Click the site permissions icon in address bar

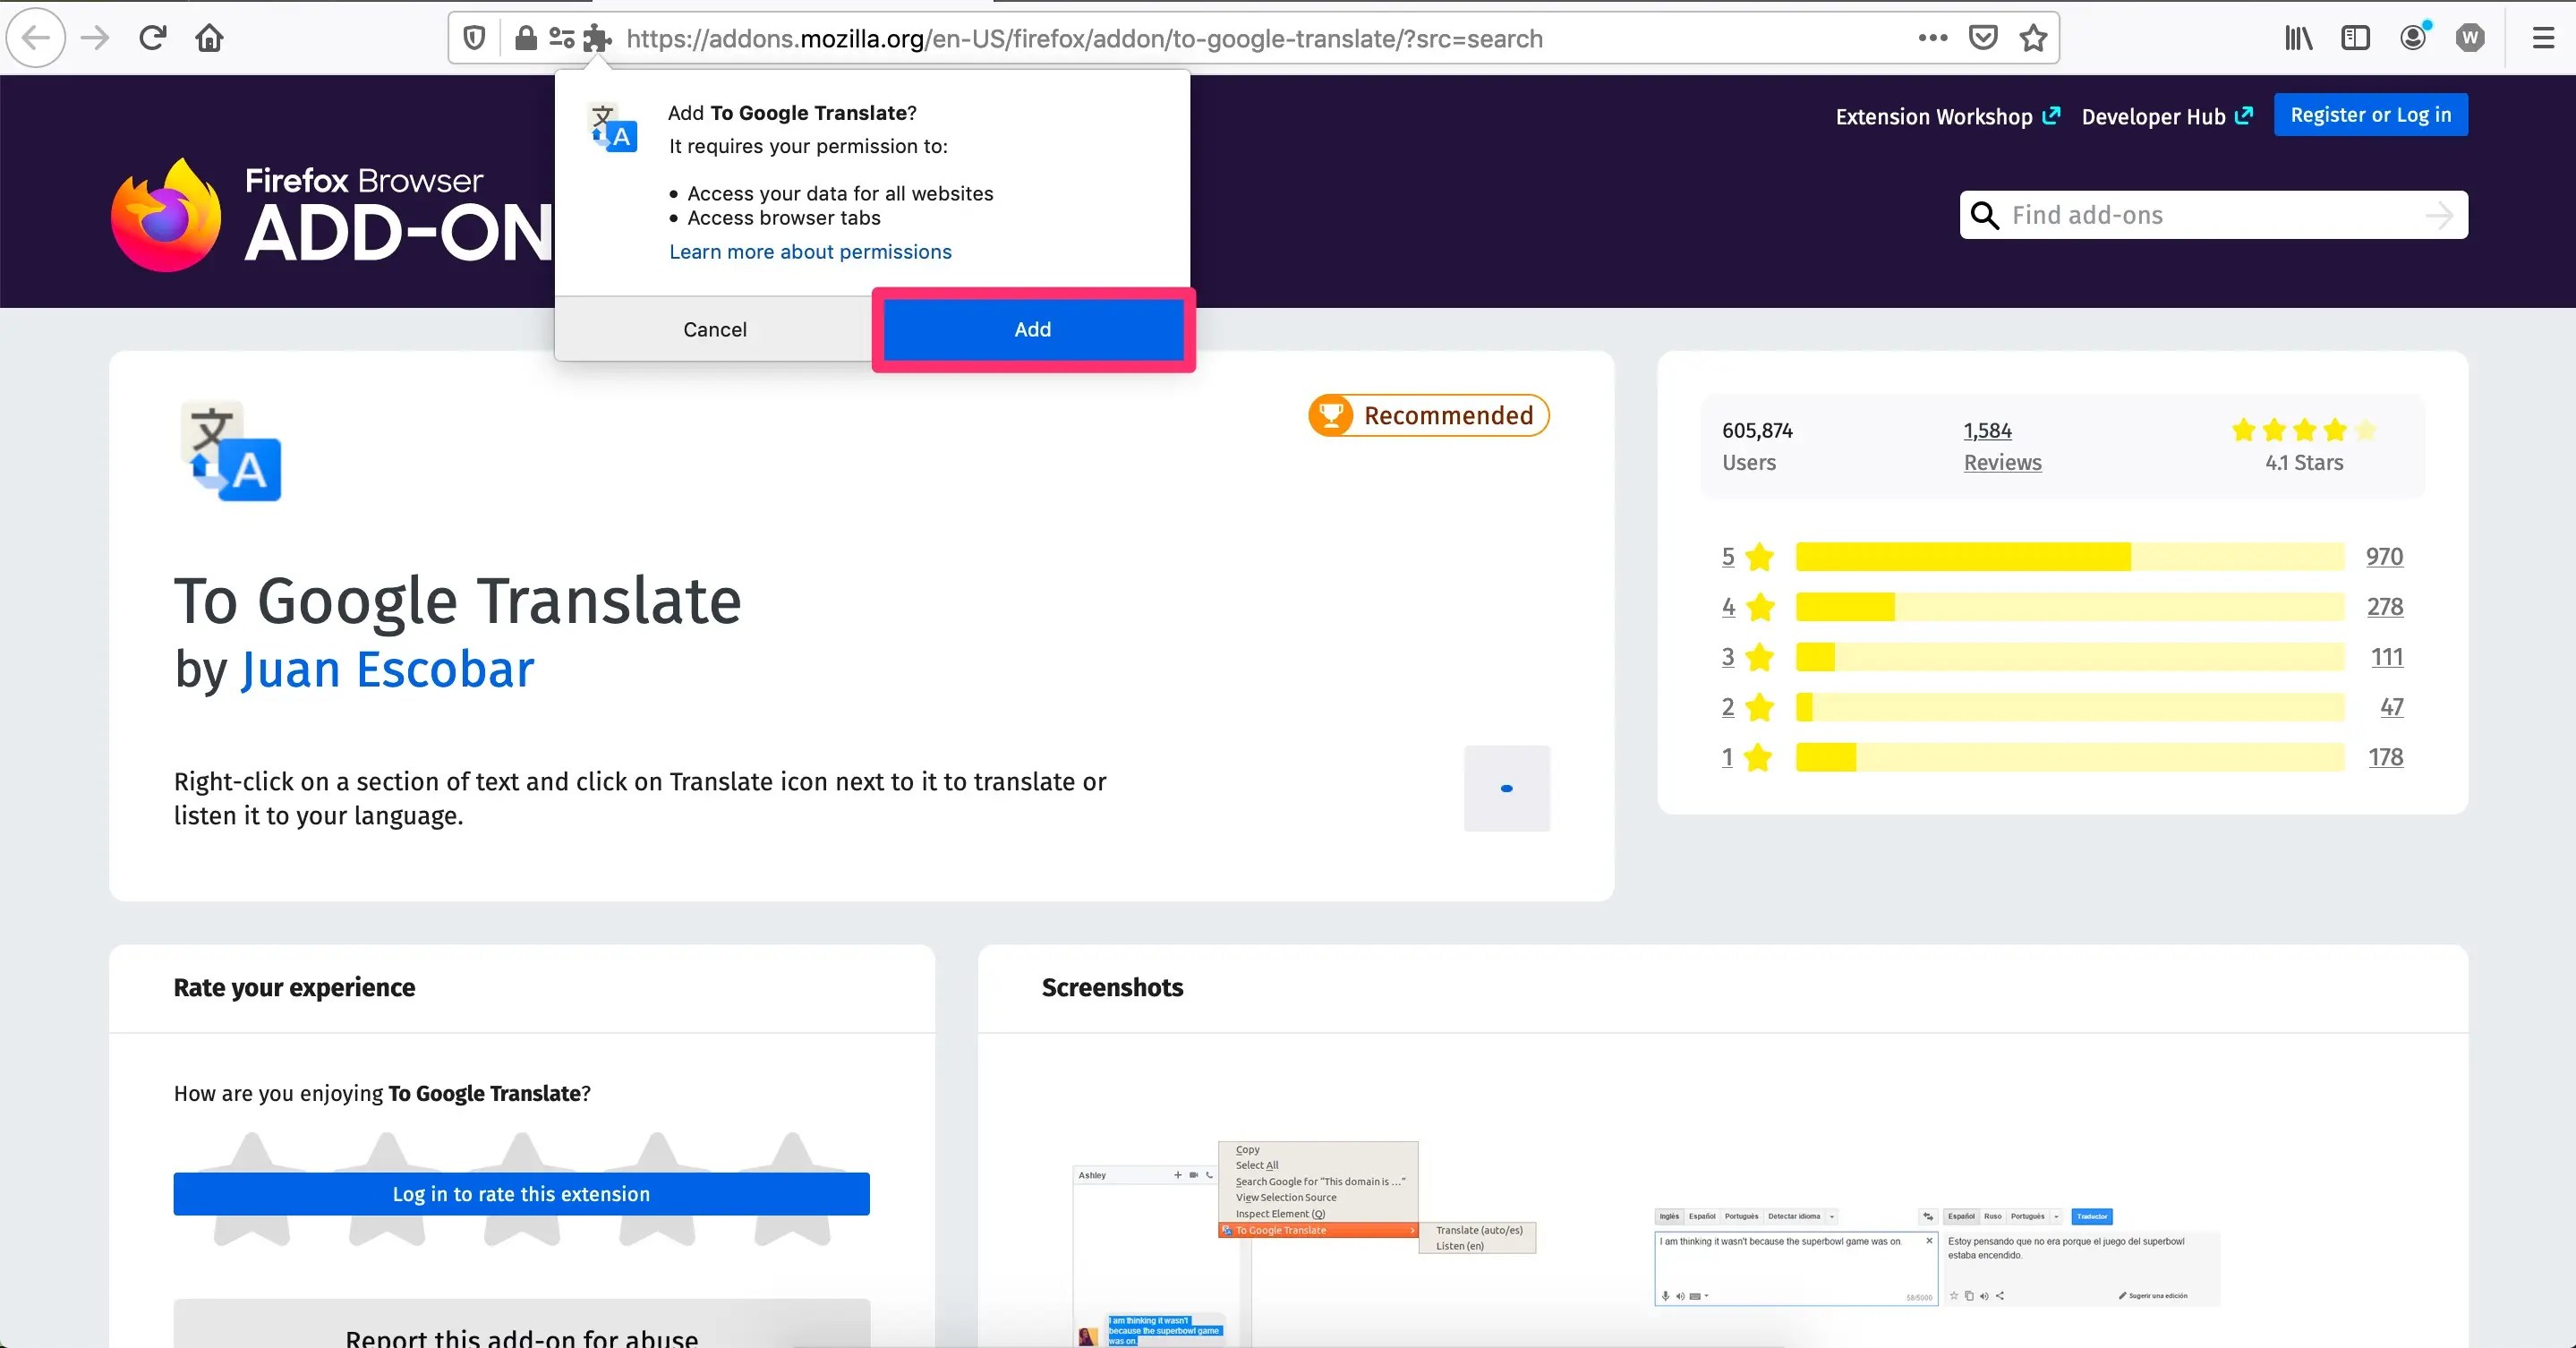click(562, 38)
